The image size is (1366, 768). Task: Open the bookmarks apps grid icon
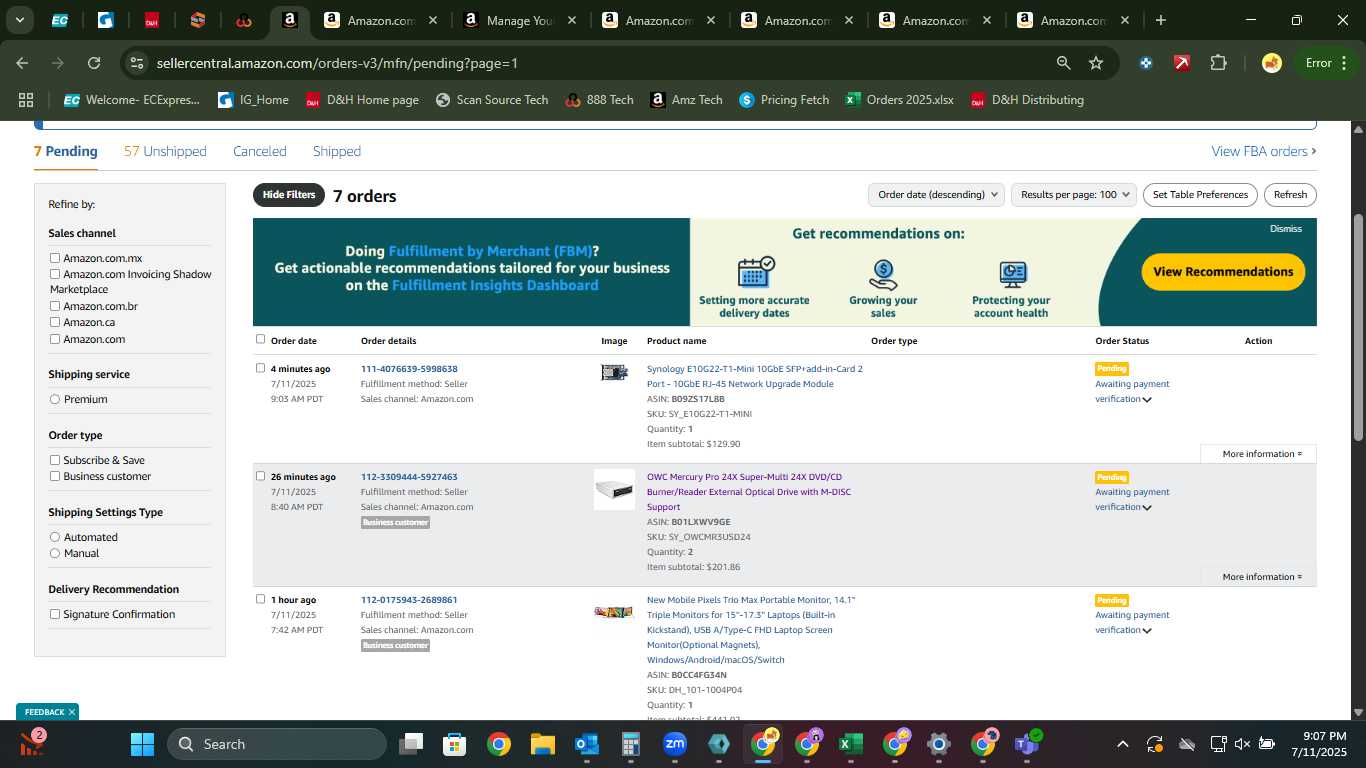26,100
